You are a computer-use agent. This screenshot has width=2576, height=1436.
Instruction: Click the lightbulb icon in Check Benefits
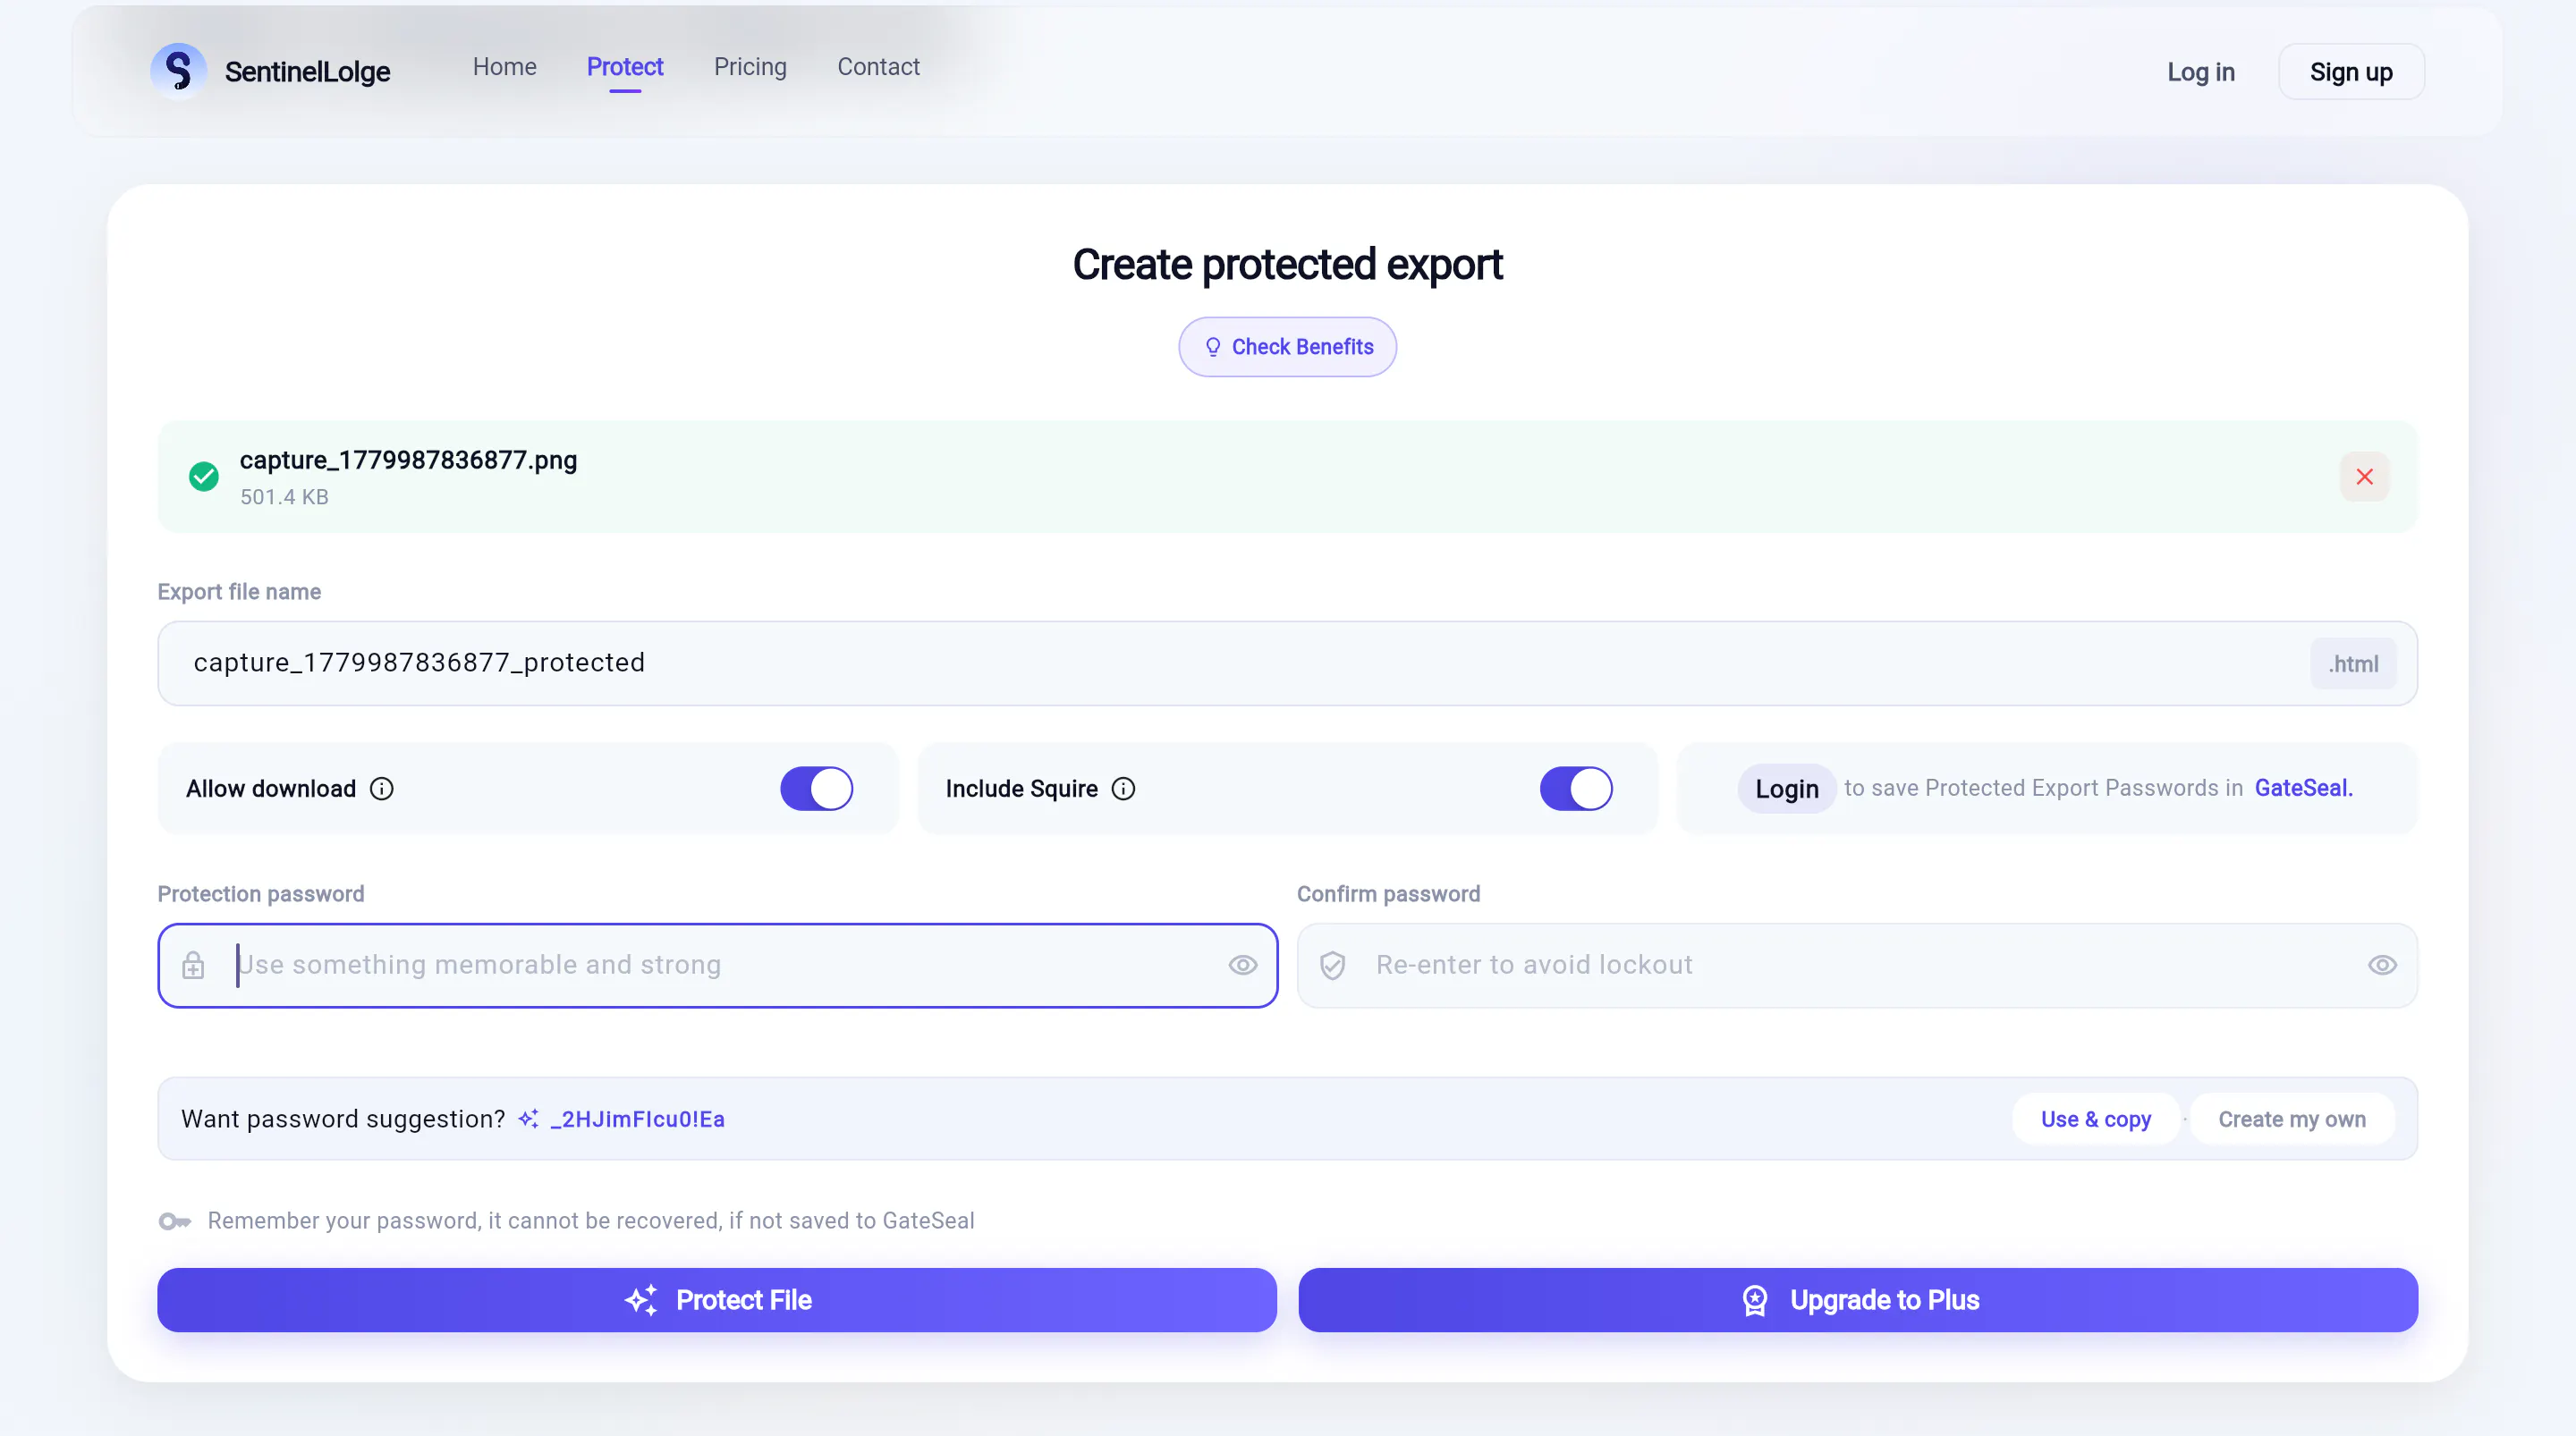click(1213, 347)
